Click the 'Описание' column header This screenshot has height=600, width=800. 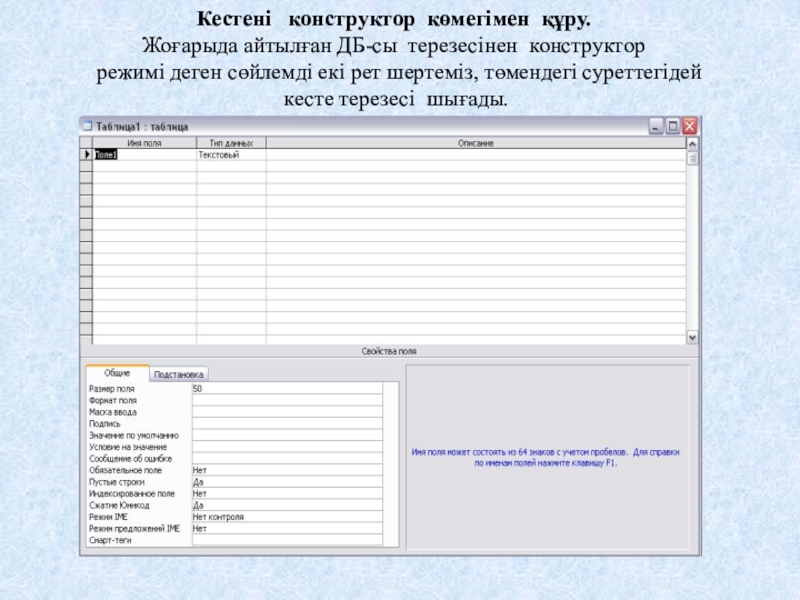pyautogui.click(x=476, y=143)
